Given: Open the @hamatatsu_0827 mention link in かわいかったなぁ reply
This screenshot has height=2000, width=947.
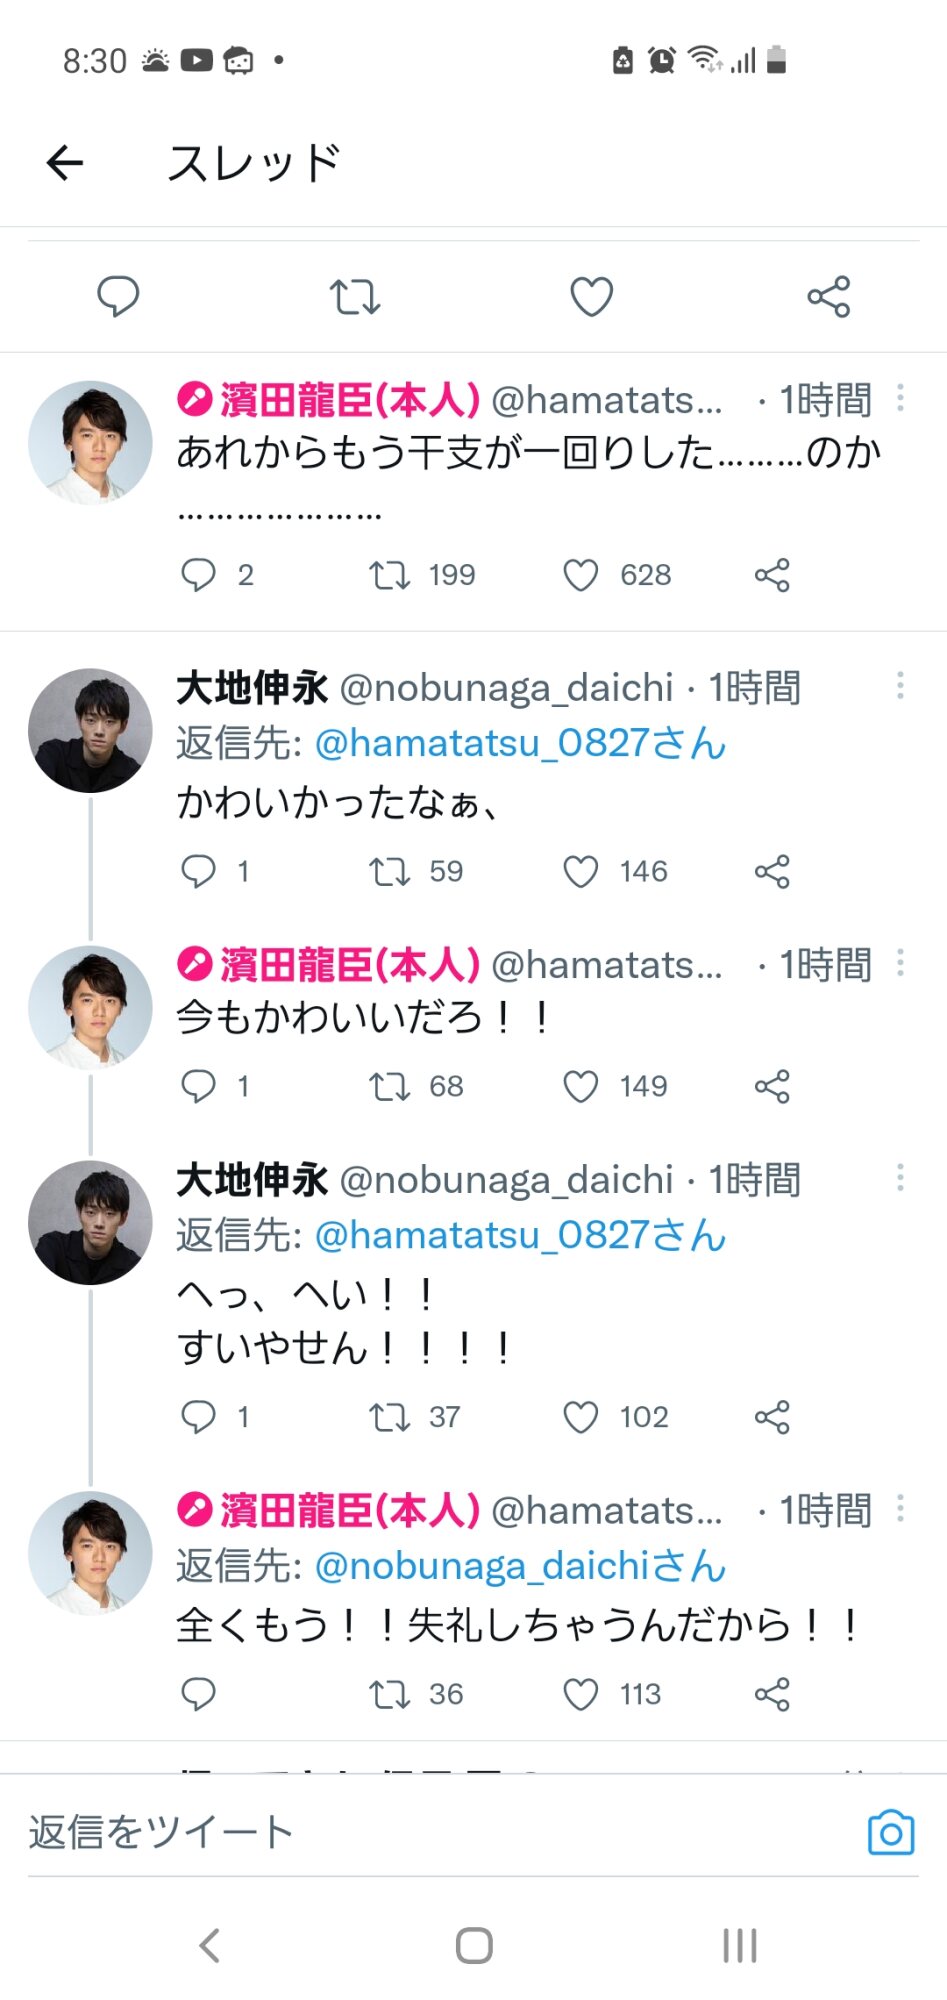Looking at the screenshot, I should pos(520,743).
